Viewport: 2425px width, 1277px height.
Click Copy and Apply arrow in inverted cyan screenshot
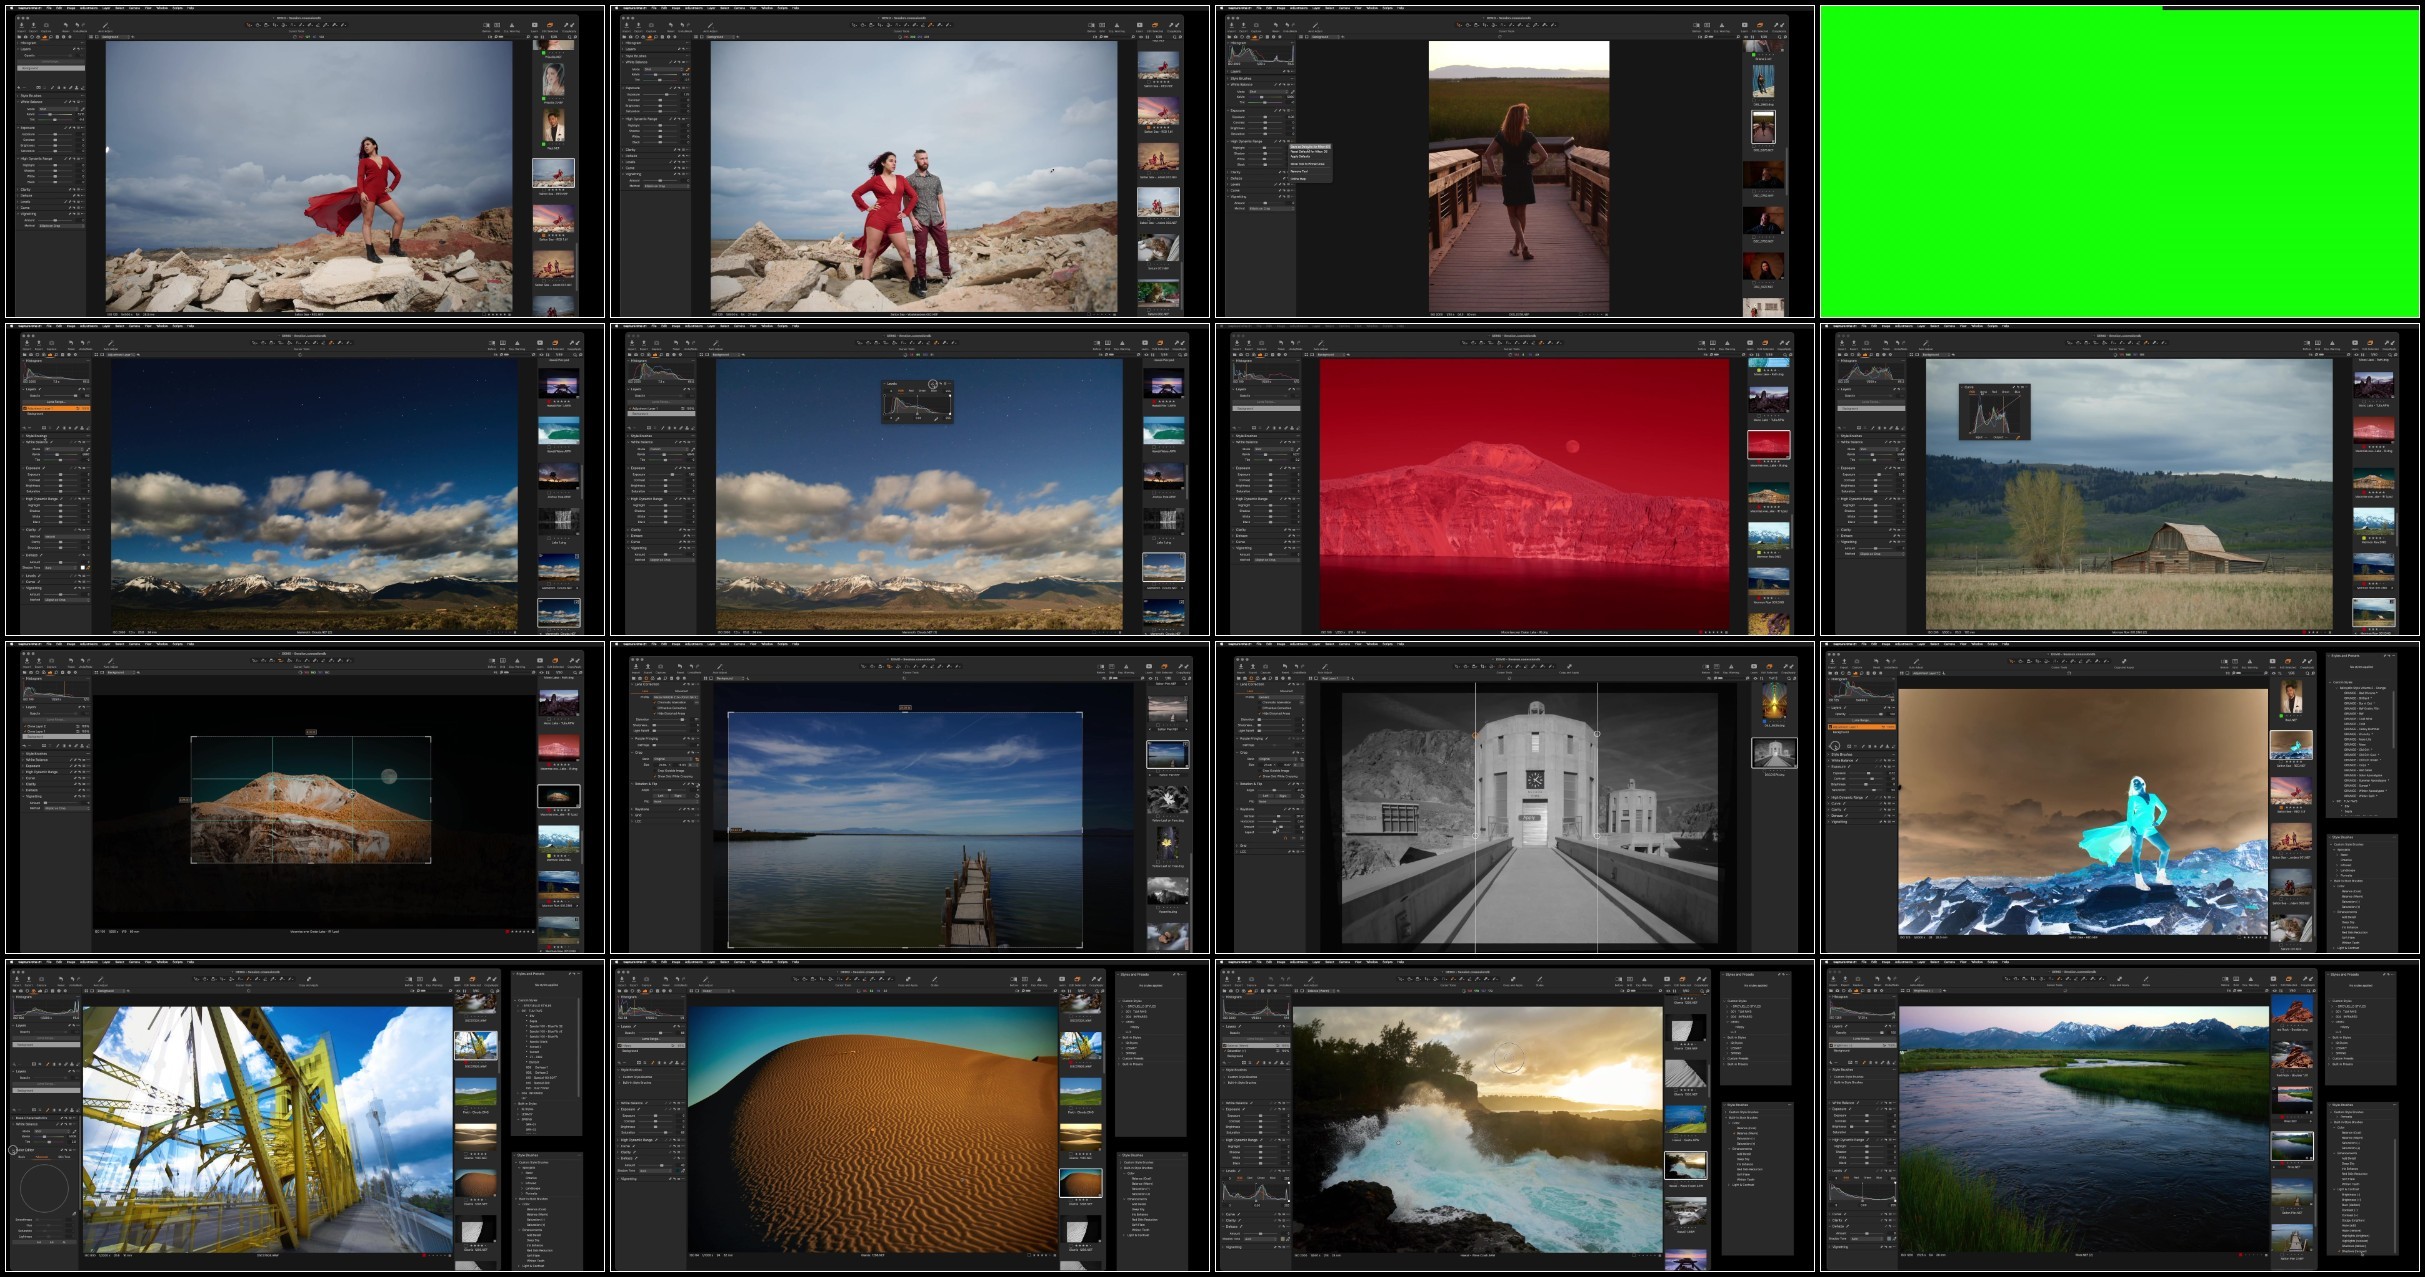[2124, 661]
